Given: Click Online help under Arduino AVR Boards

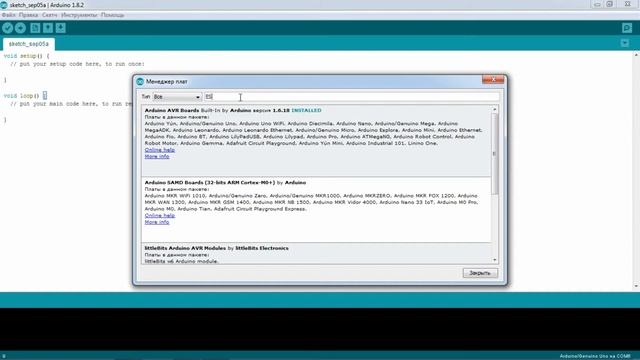Looking at the screenshot, I should coord(160,150).
